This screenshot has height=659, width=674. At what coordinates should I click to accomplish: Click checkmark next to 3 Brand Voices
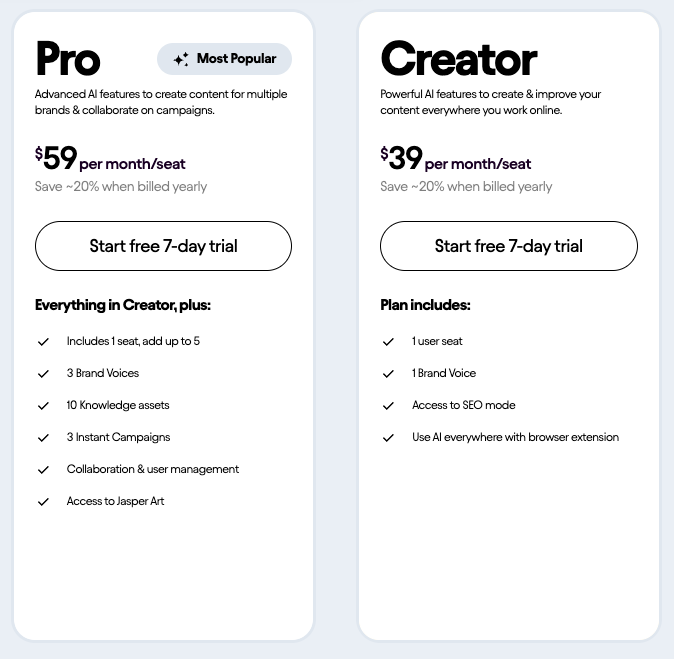click(43, 374)
